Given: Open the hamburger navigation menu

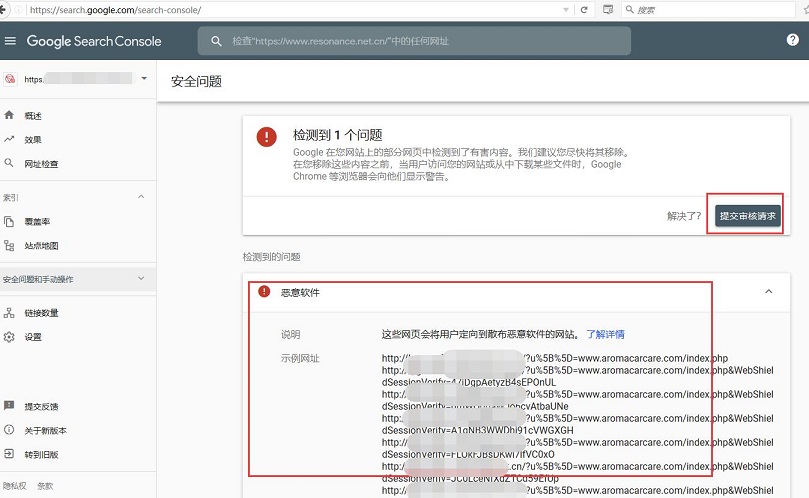Looking at the screenshot, I should click(10, 41).
